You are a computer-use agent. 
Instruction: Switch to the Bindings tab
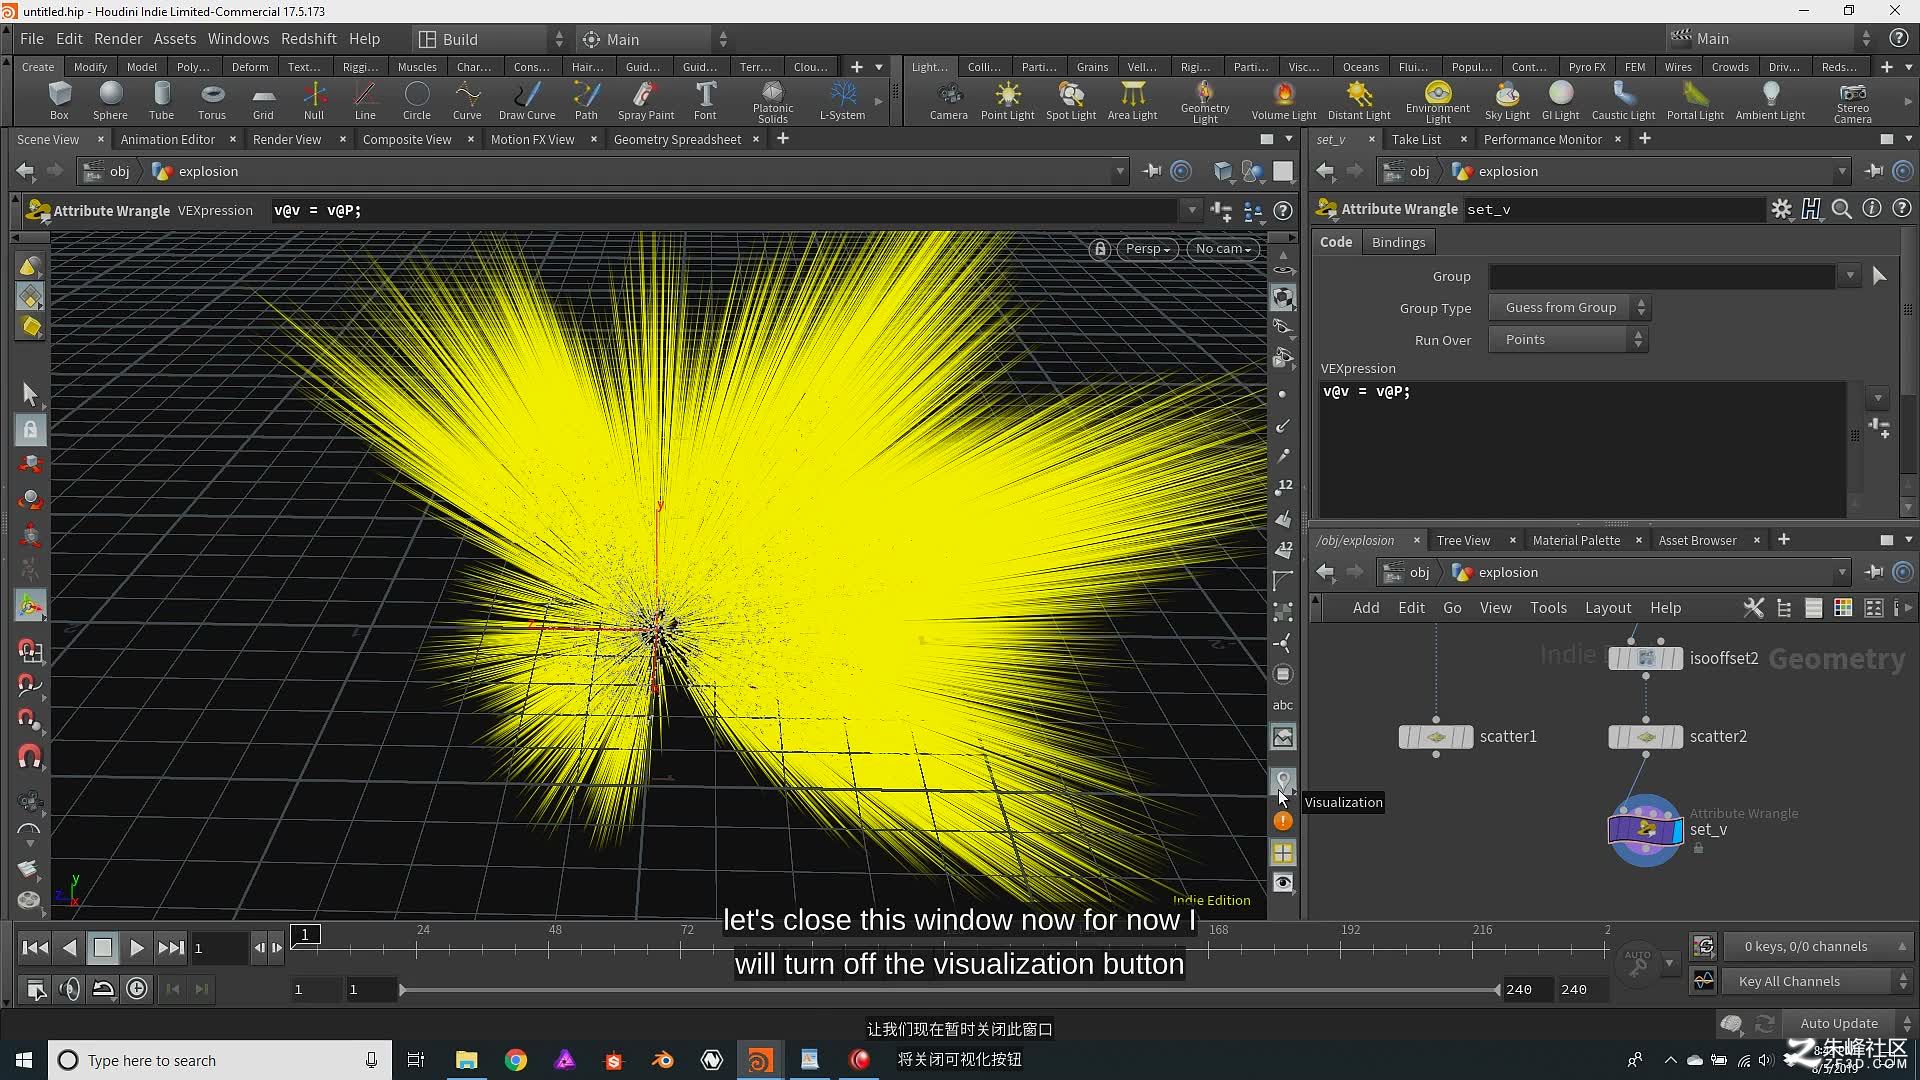pyautogui.click(x=1398, y=243)
